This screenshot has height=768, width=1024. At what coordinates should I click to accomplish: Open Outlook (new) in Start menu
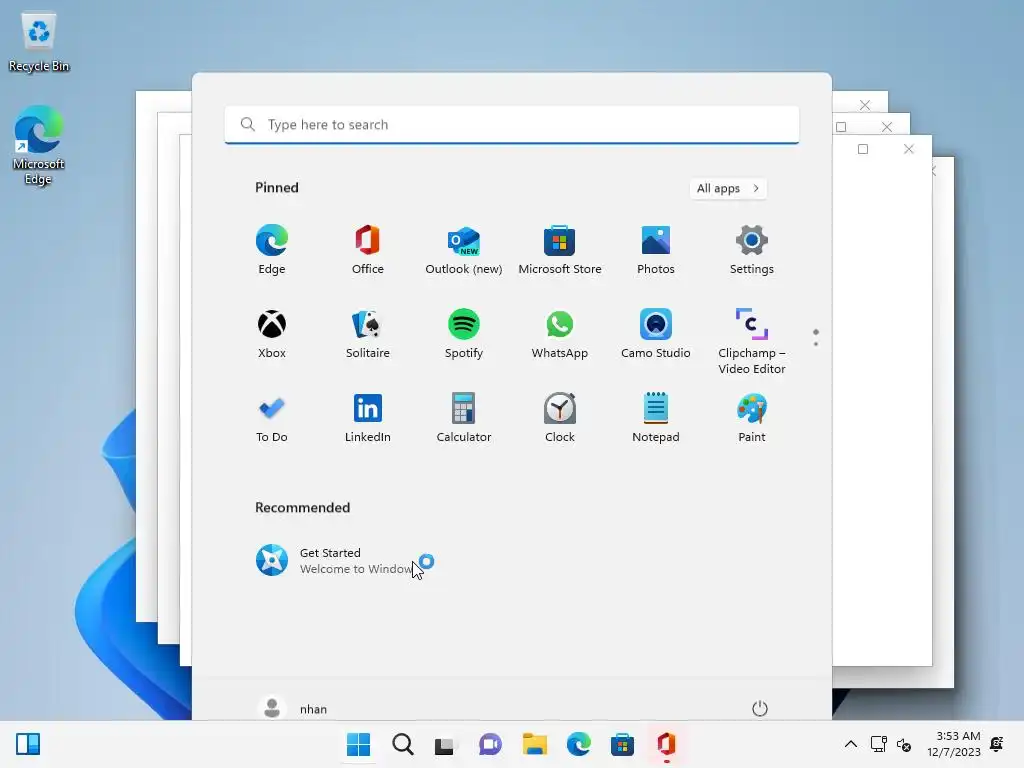point(464,249)
